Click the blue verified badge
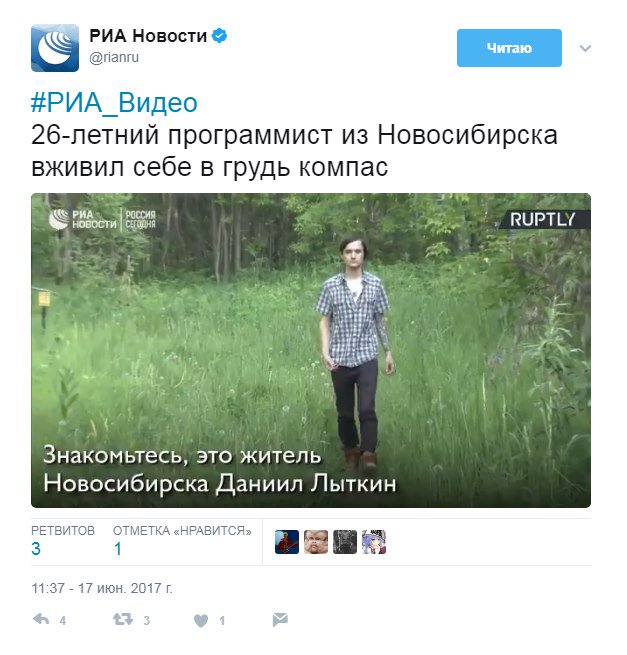The width and height of the screenshot is (627, 655). click(219, 36)
